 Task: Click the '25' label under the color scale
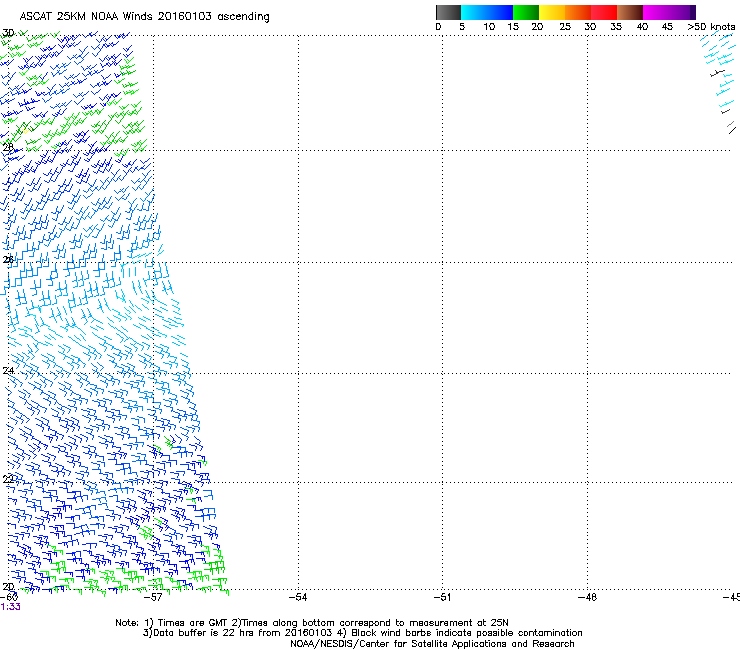coord(565,27)
